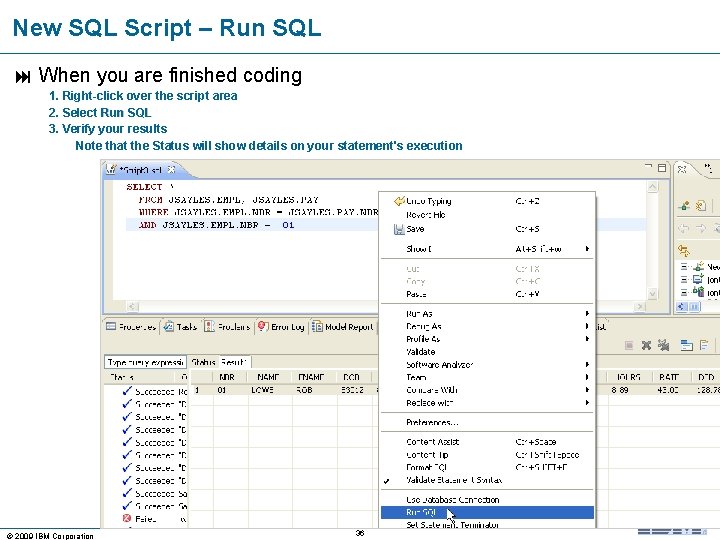Click the NAME column header

(x=269, y=377)
